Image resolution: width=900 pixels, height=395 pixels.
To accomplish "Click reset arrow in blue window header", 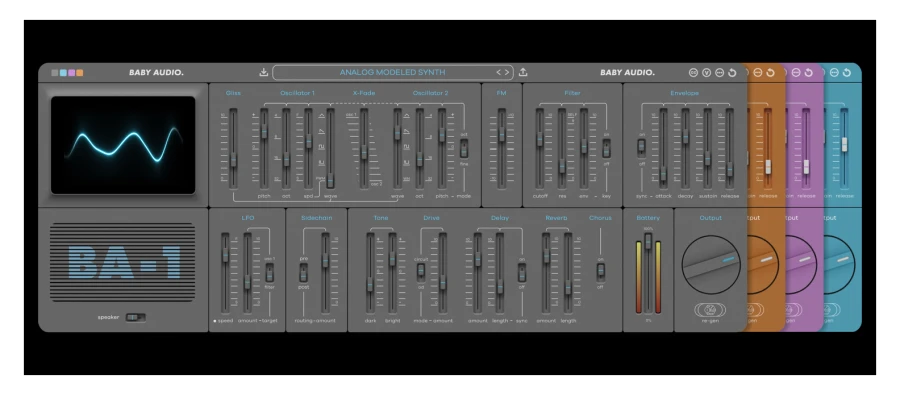I will [847, 73].
